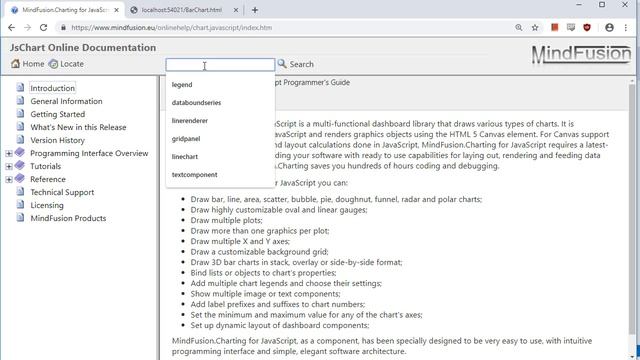The width and height of the screenshot is (640, 360).
Task: Select the Reference tree label
Action: pos(48,179)
